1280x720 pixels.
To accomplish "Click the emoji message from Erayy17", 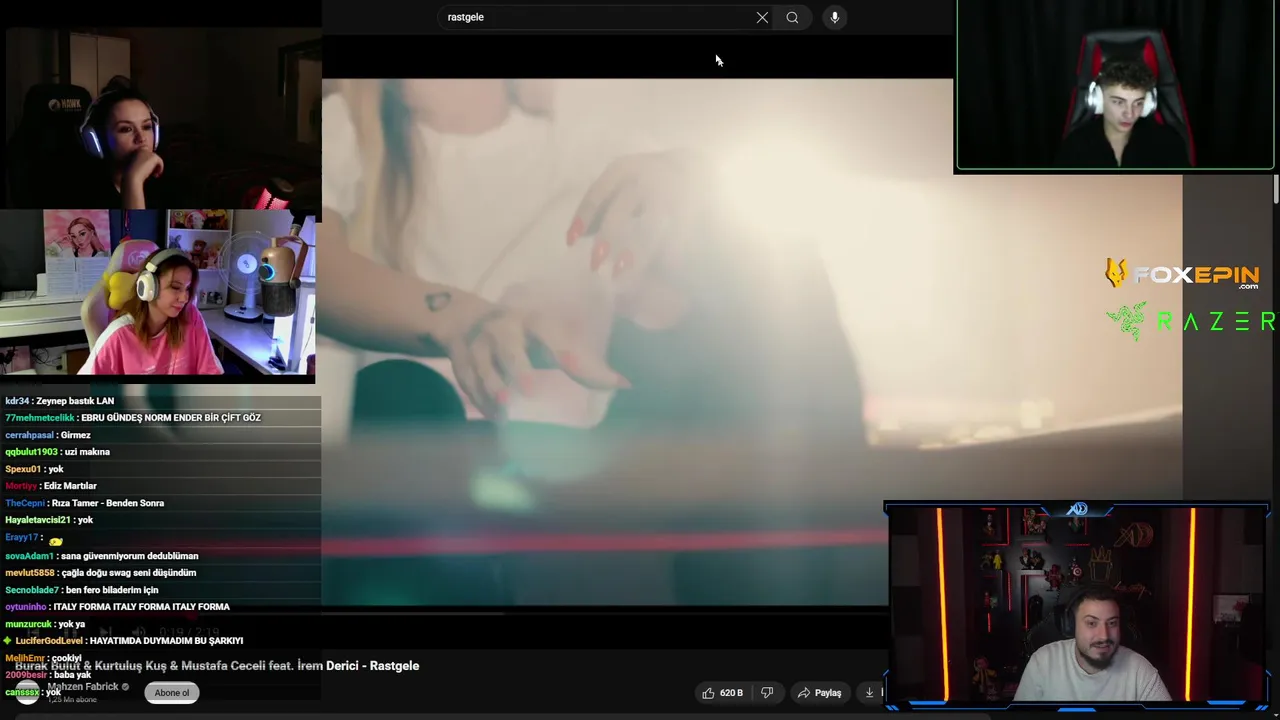I will click(x=55, y=540).
